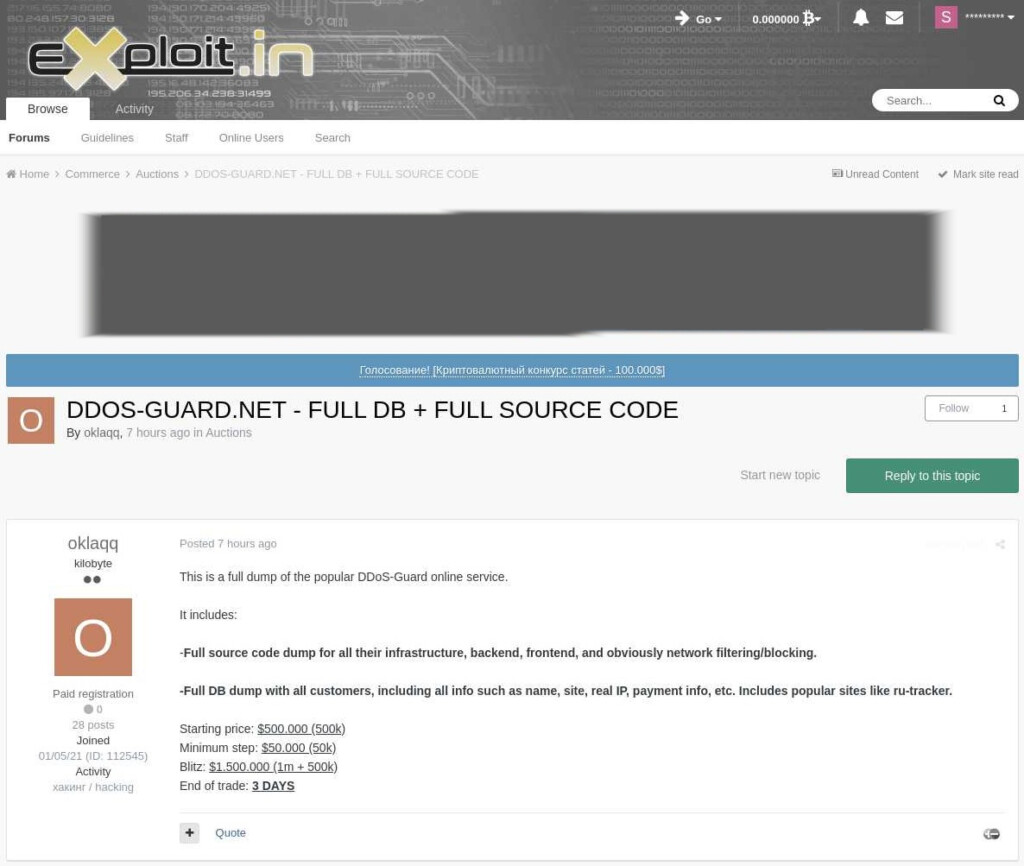Click the search magnifier icon
Viewport: 1024px width, 866px height.
coord(999,101)
